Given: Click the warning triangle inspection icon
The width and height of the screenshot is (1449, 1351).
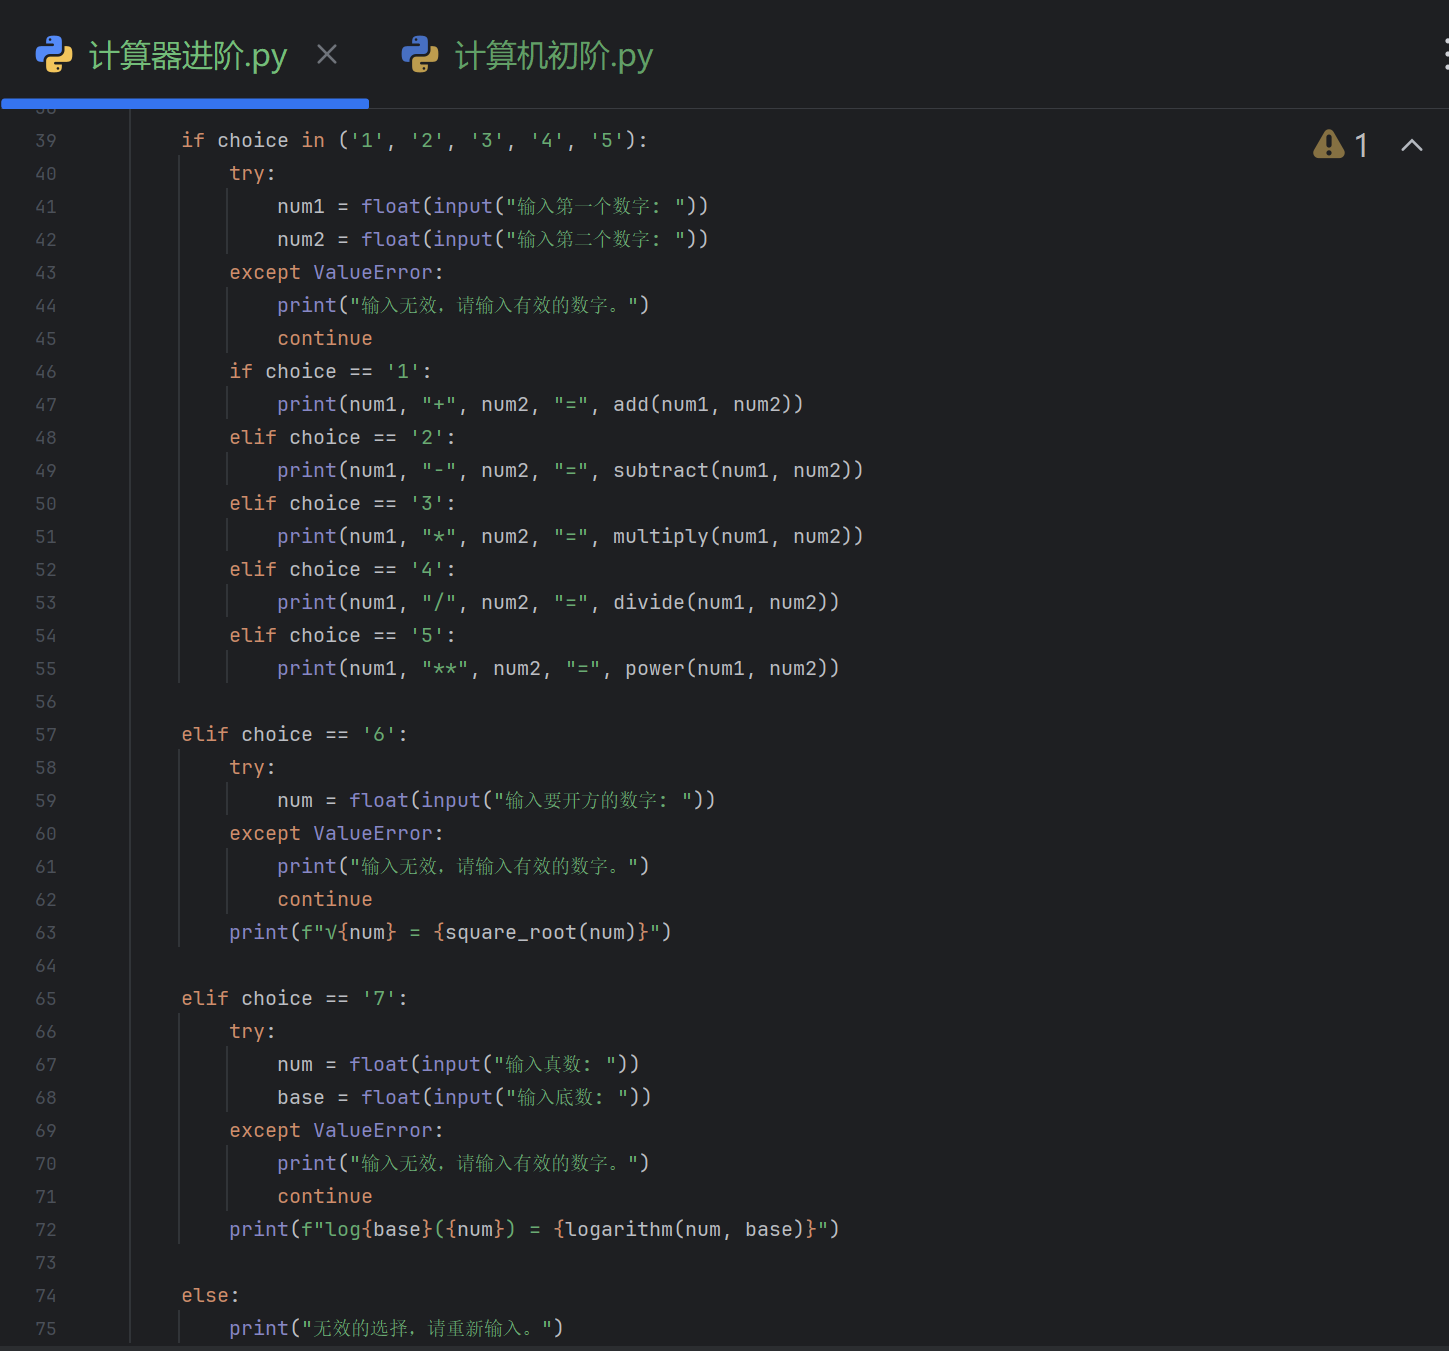Looking at the screenshot, I should coord(1329,145).
